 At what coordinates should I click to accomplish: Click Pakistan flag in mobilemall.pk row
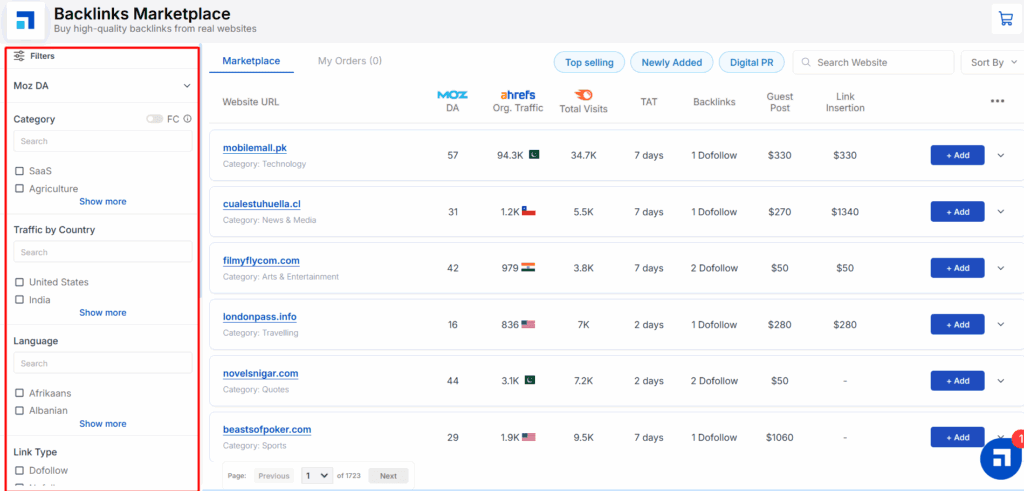pos(533,155)
